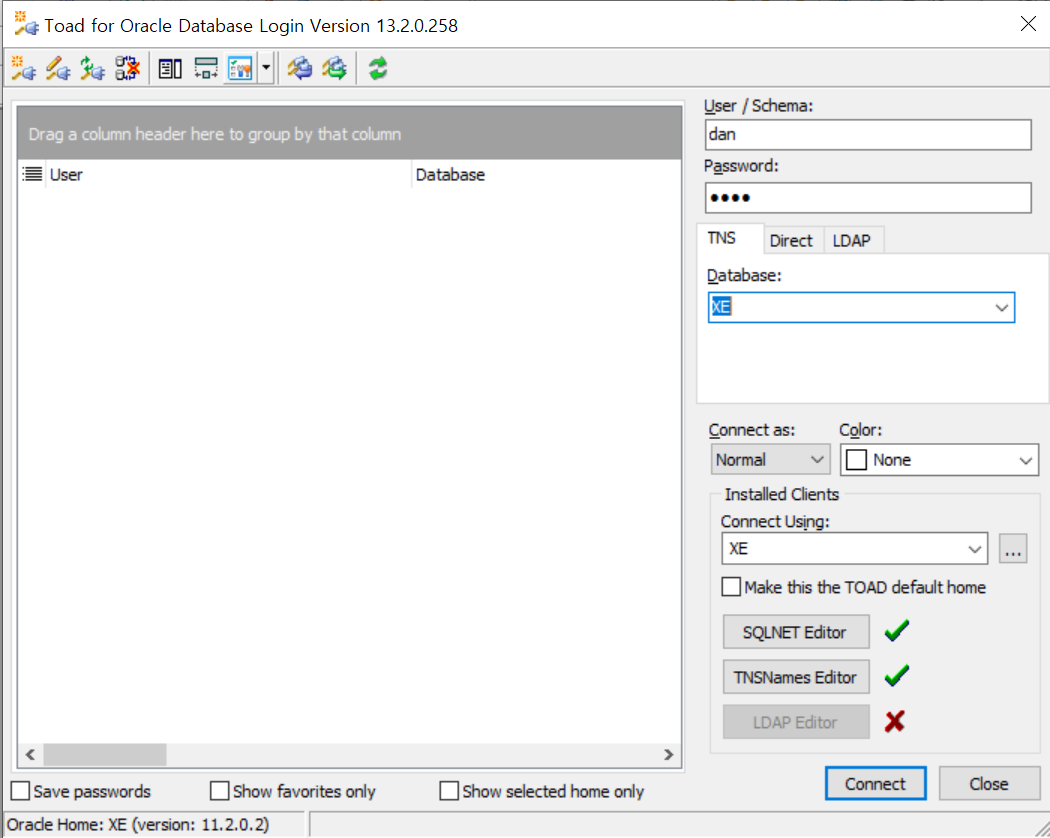1050x838 pixels.
Task: Click the highlighted checklist view toolbar icon
Action: tap(240, 68)
